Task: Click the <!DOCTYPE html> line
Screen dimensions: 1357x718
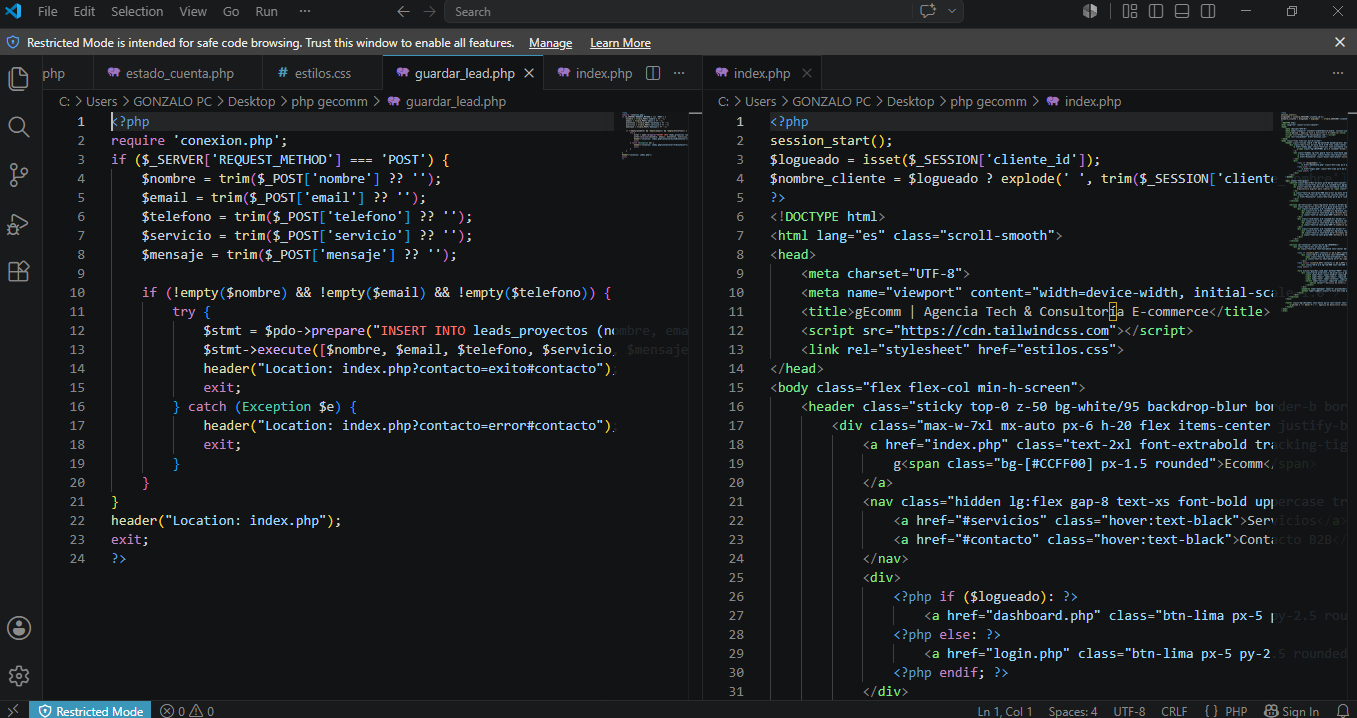Action: pyautogui.click(x=827, y=216)
